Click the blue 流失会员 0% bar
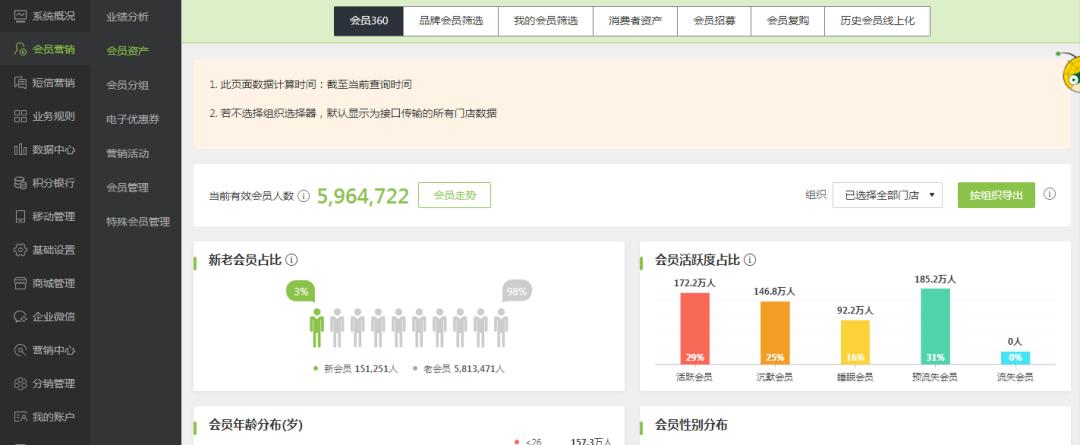The width and height of the screenshot is (1080, 445). tap(1015, 358)
